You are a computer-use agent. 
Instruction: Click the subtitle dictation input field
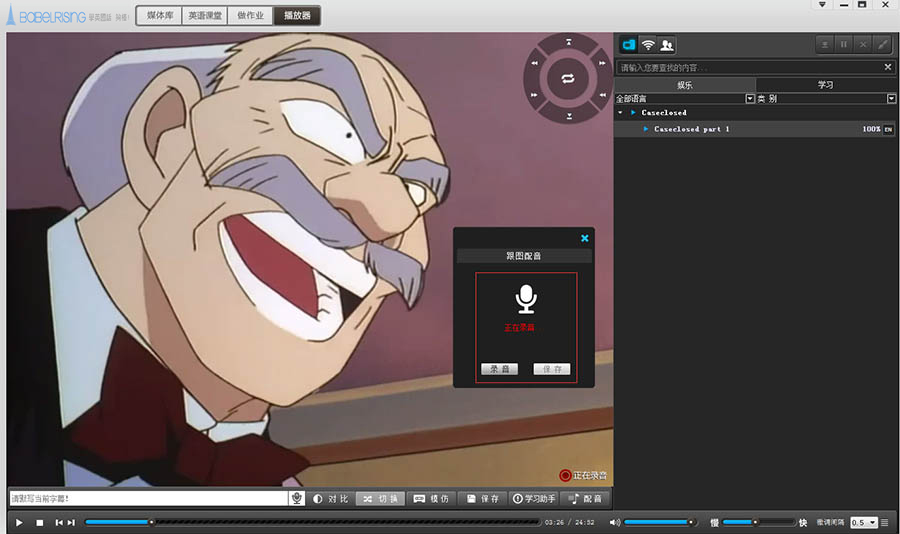pos(149,498)
